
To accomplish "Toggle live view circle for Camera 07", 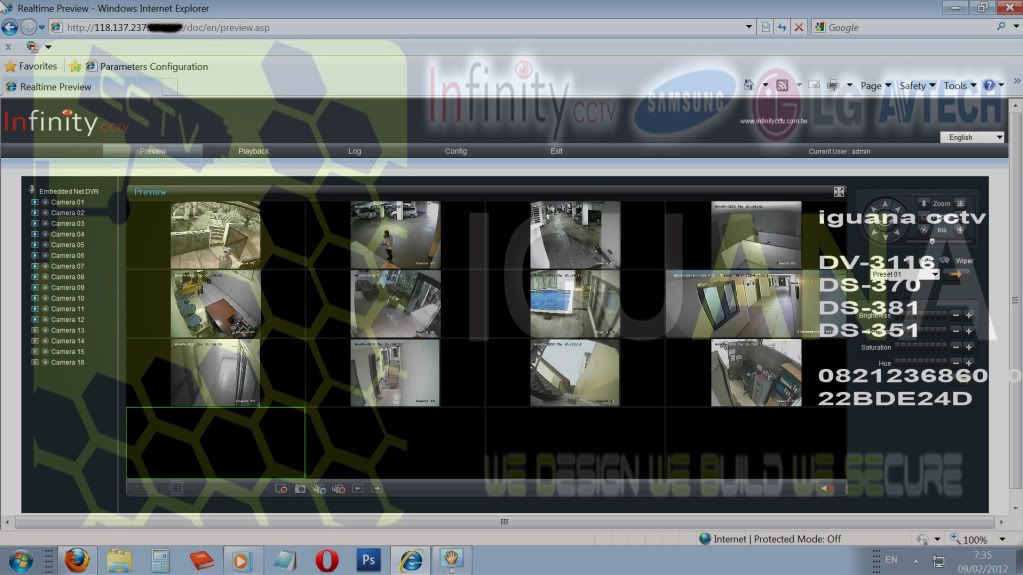I will click(45, 266).
